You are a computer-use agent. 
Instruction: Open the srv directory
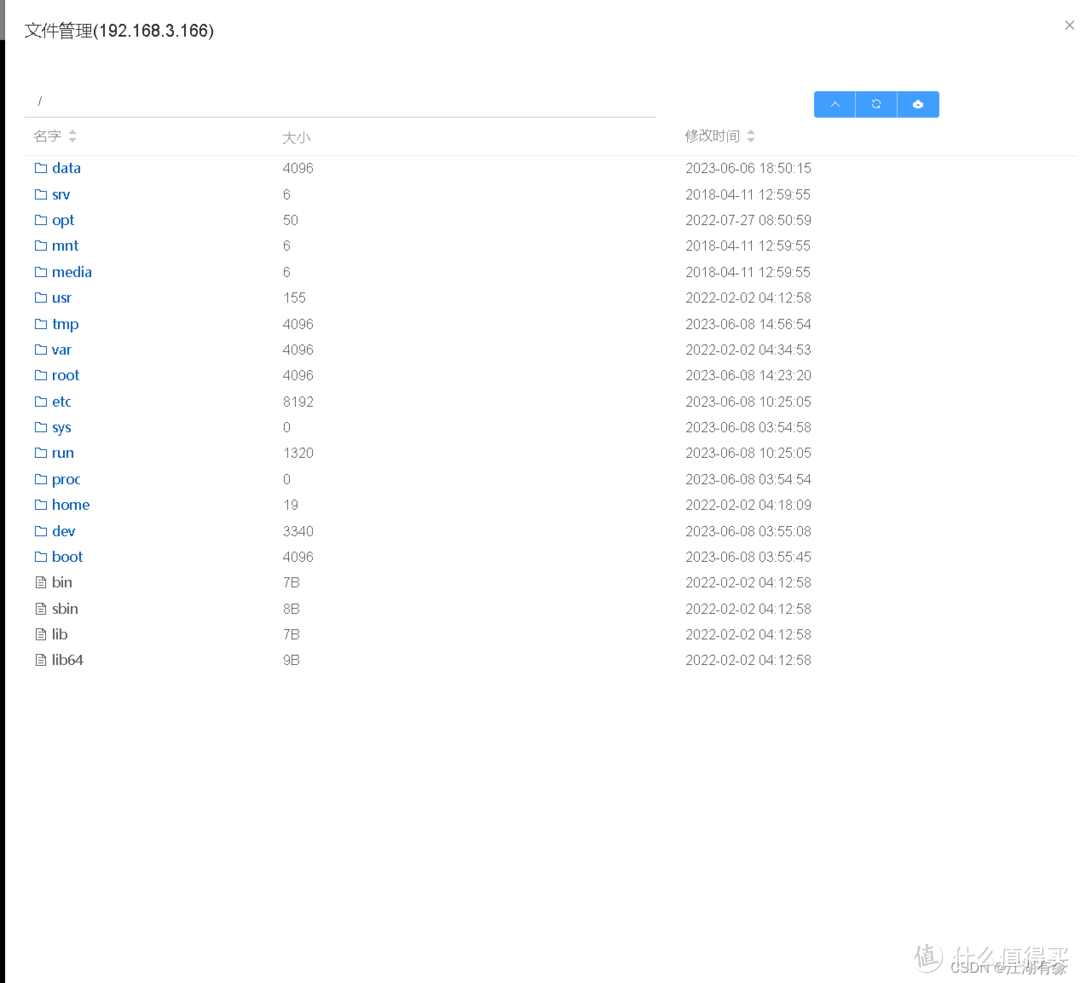61,194
